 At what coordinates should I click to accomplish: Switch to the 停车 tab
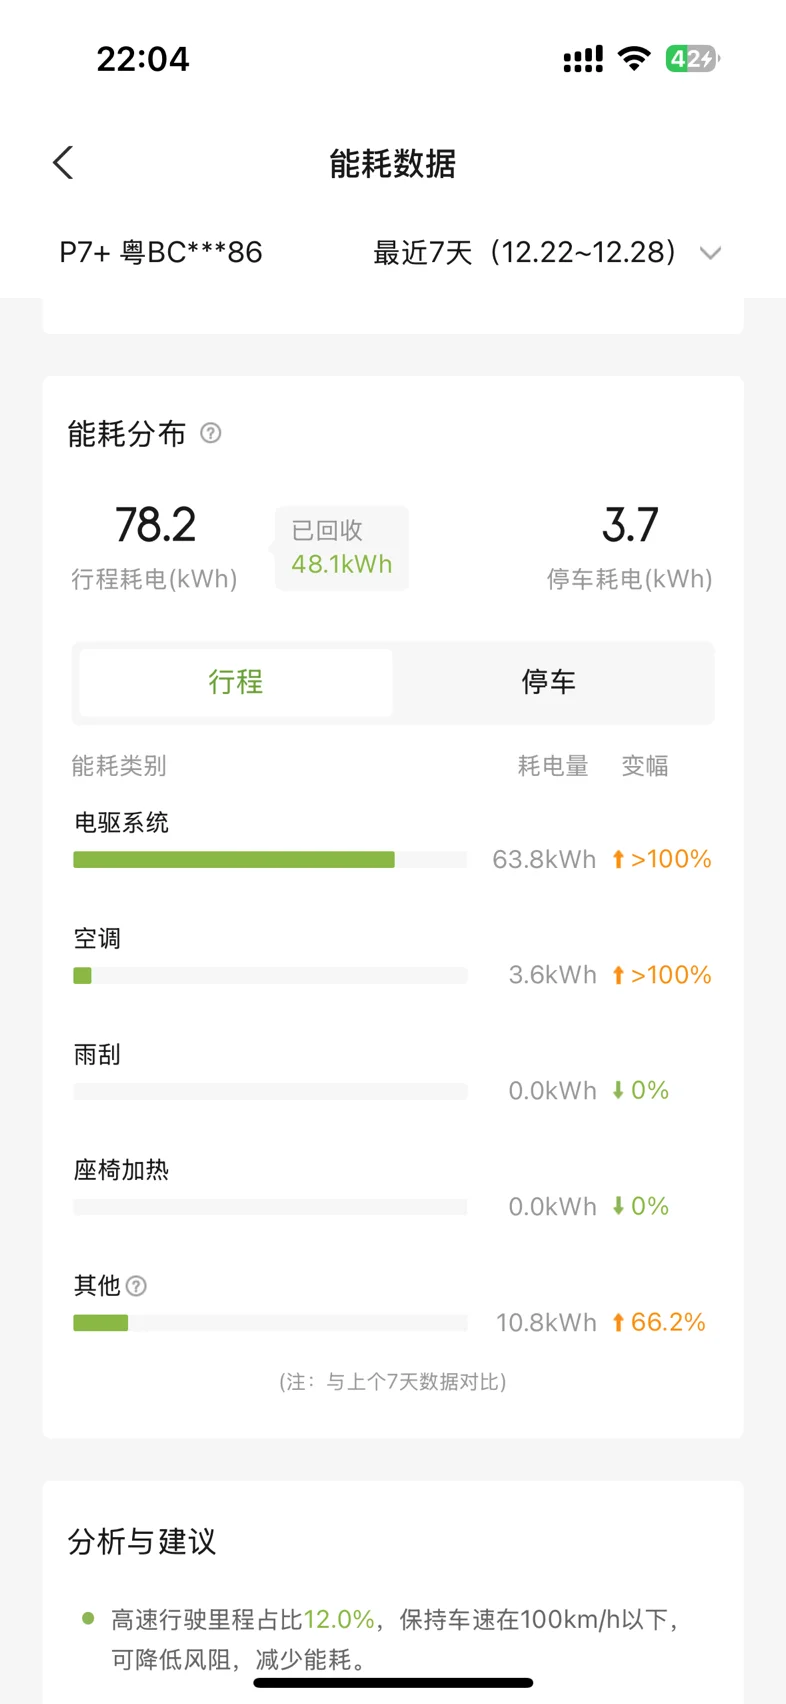[x=549, y=682]
